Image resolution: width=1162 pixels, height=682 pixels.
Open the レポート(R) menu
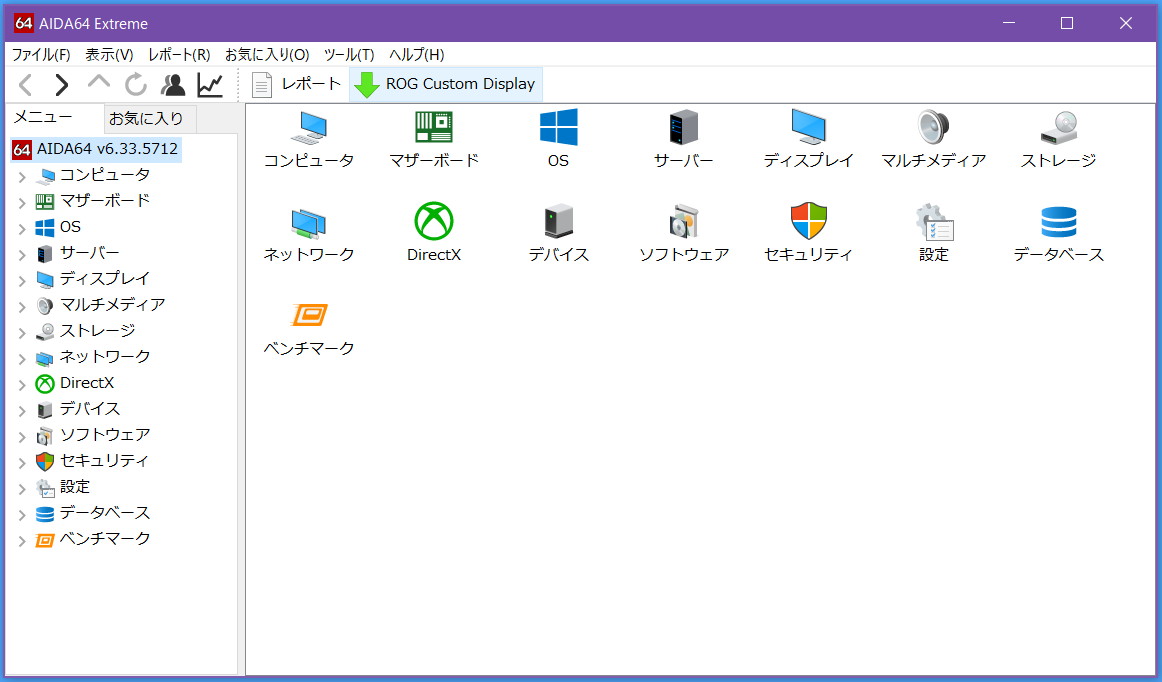click(179, 54)
